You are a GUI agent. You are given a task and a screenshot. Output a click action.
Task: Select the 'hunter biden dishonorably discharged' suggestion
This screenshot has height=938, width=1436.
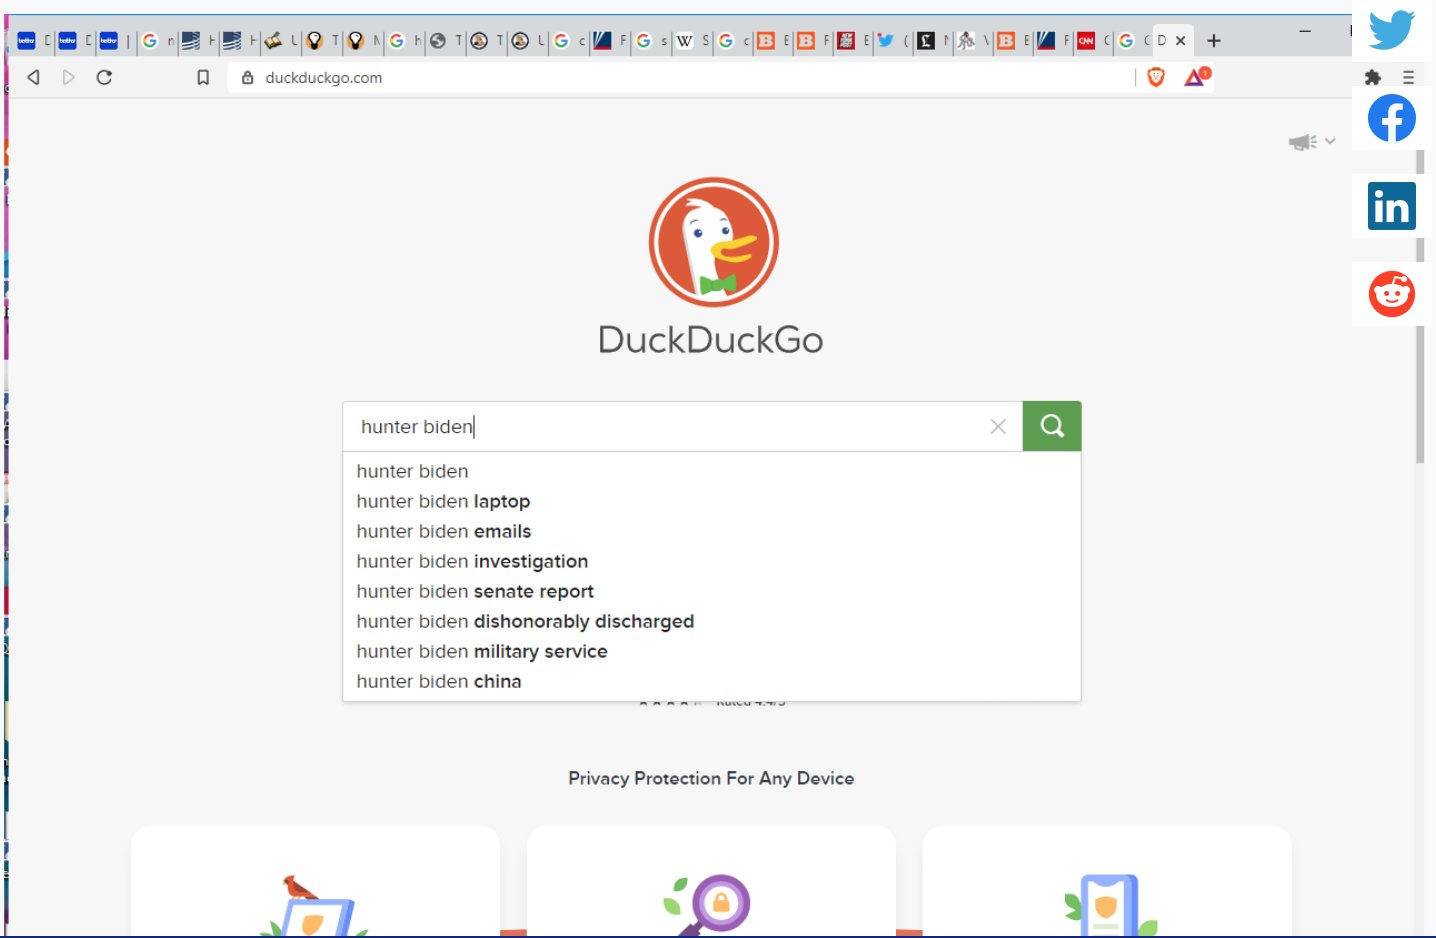(712, 621)
